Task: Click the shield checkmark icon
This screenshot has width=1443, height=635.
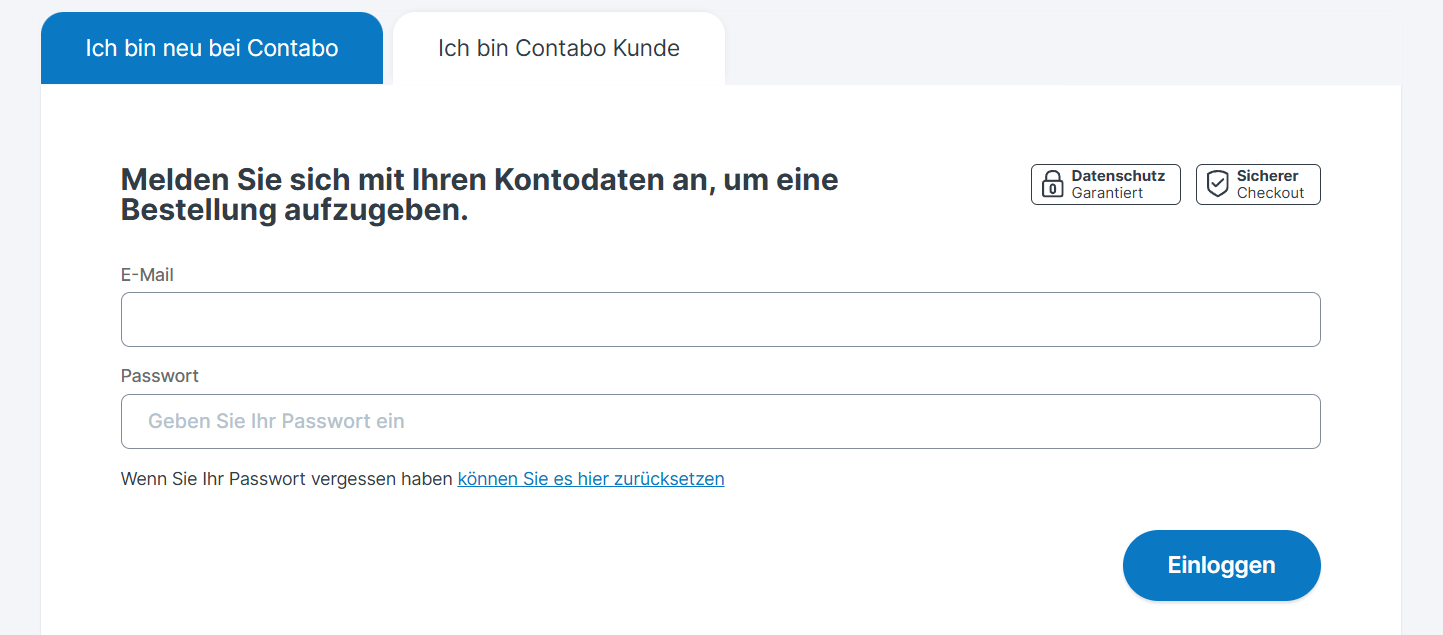Action: point(1217,185)
